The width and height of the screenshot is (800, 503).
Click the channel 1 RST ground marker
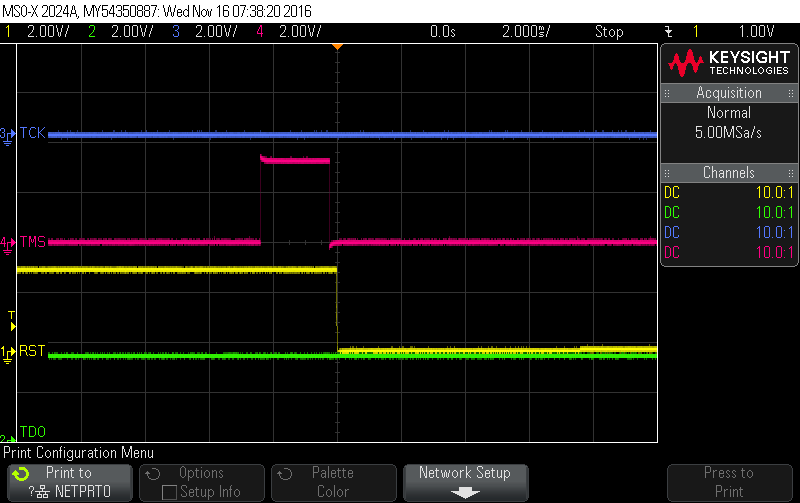click(8, 354)
